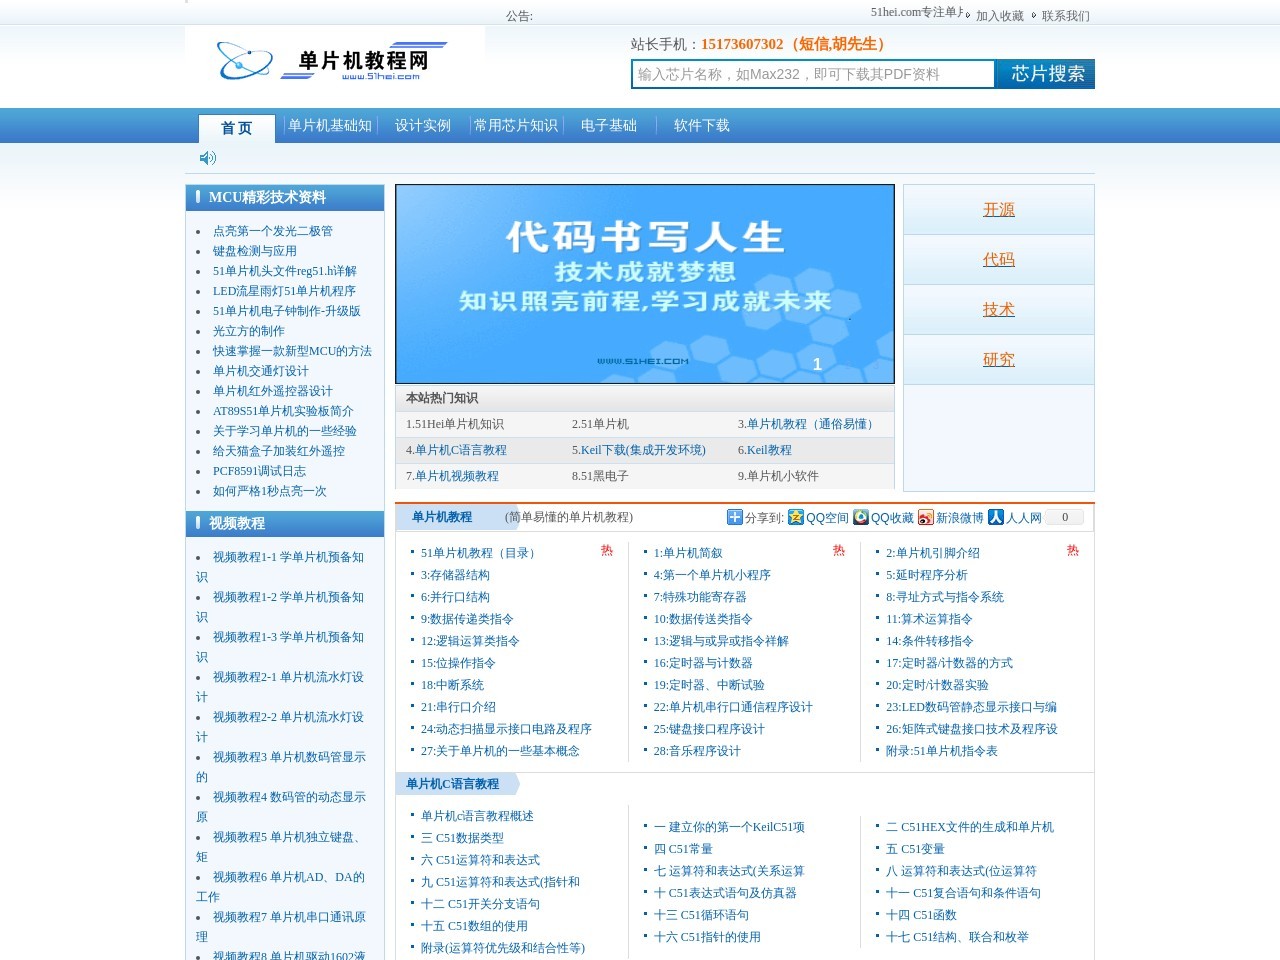This screenshot has width=1280, height=960.
Task: Click the 热 marker next to 1:单片机简叙
Action: pos(836,551)
